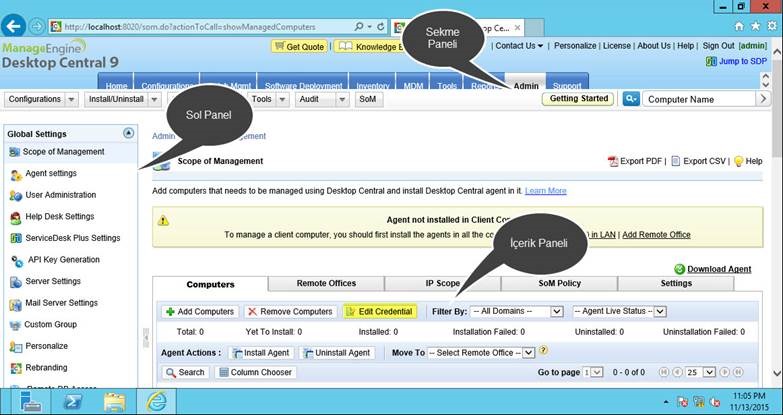
Task: Click the green Download Agent icon
Action: pyautogui.click(x=679, y=269)
